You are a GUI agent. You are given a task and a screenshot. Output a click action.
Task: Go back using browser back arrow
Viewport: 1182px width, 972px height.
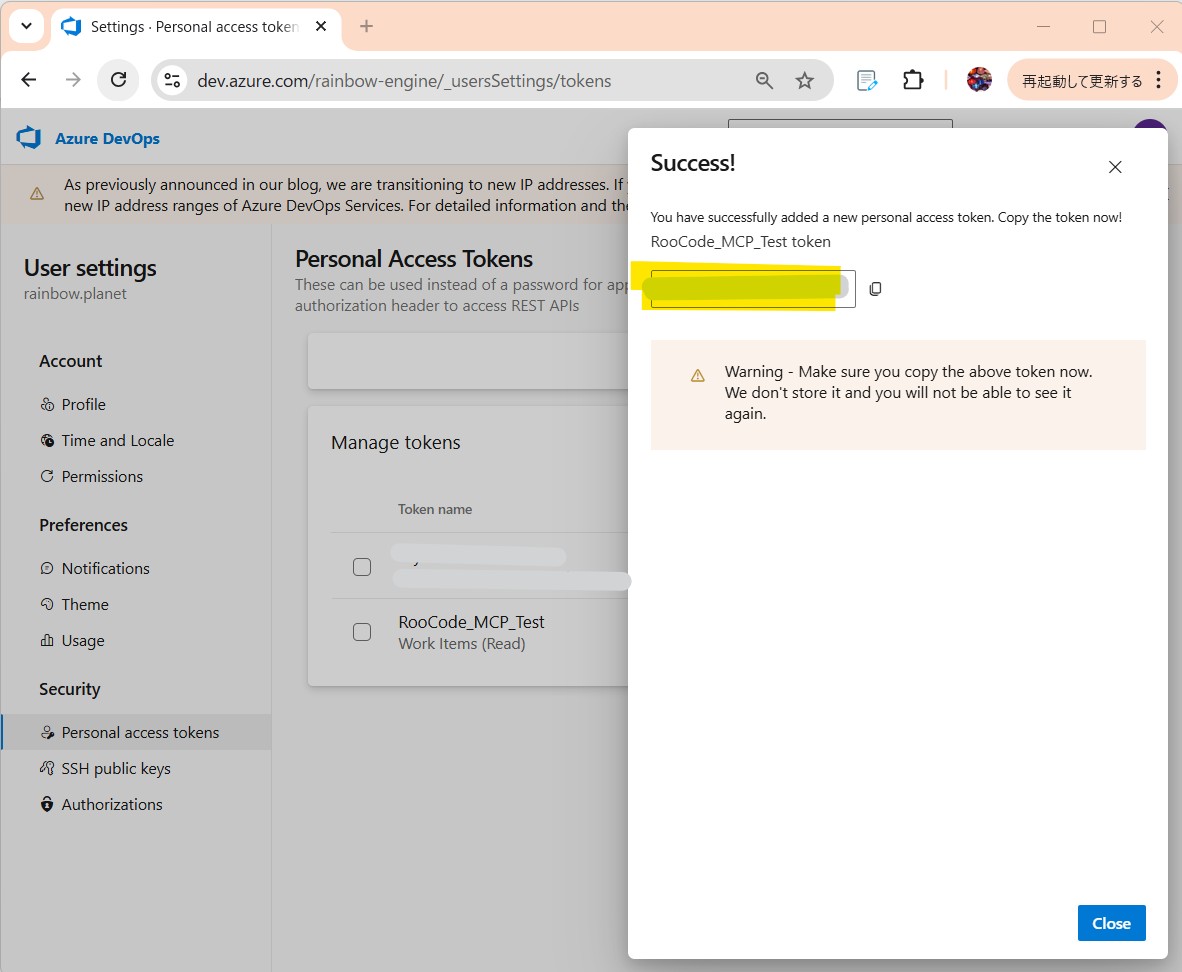[29, 80]
